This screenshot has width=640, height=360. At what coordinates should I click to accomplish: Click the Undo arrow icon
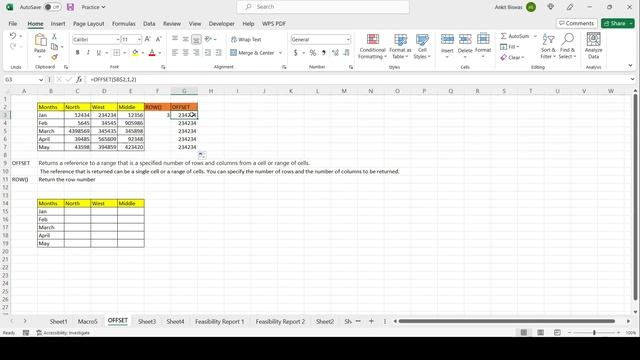13,36
